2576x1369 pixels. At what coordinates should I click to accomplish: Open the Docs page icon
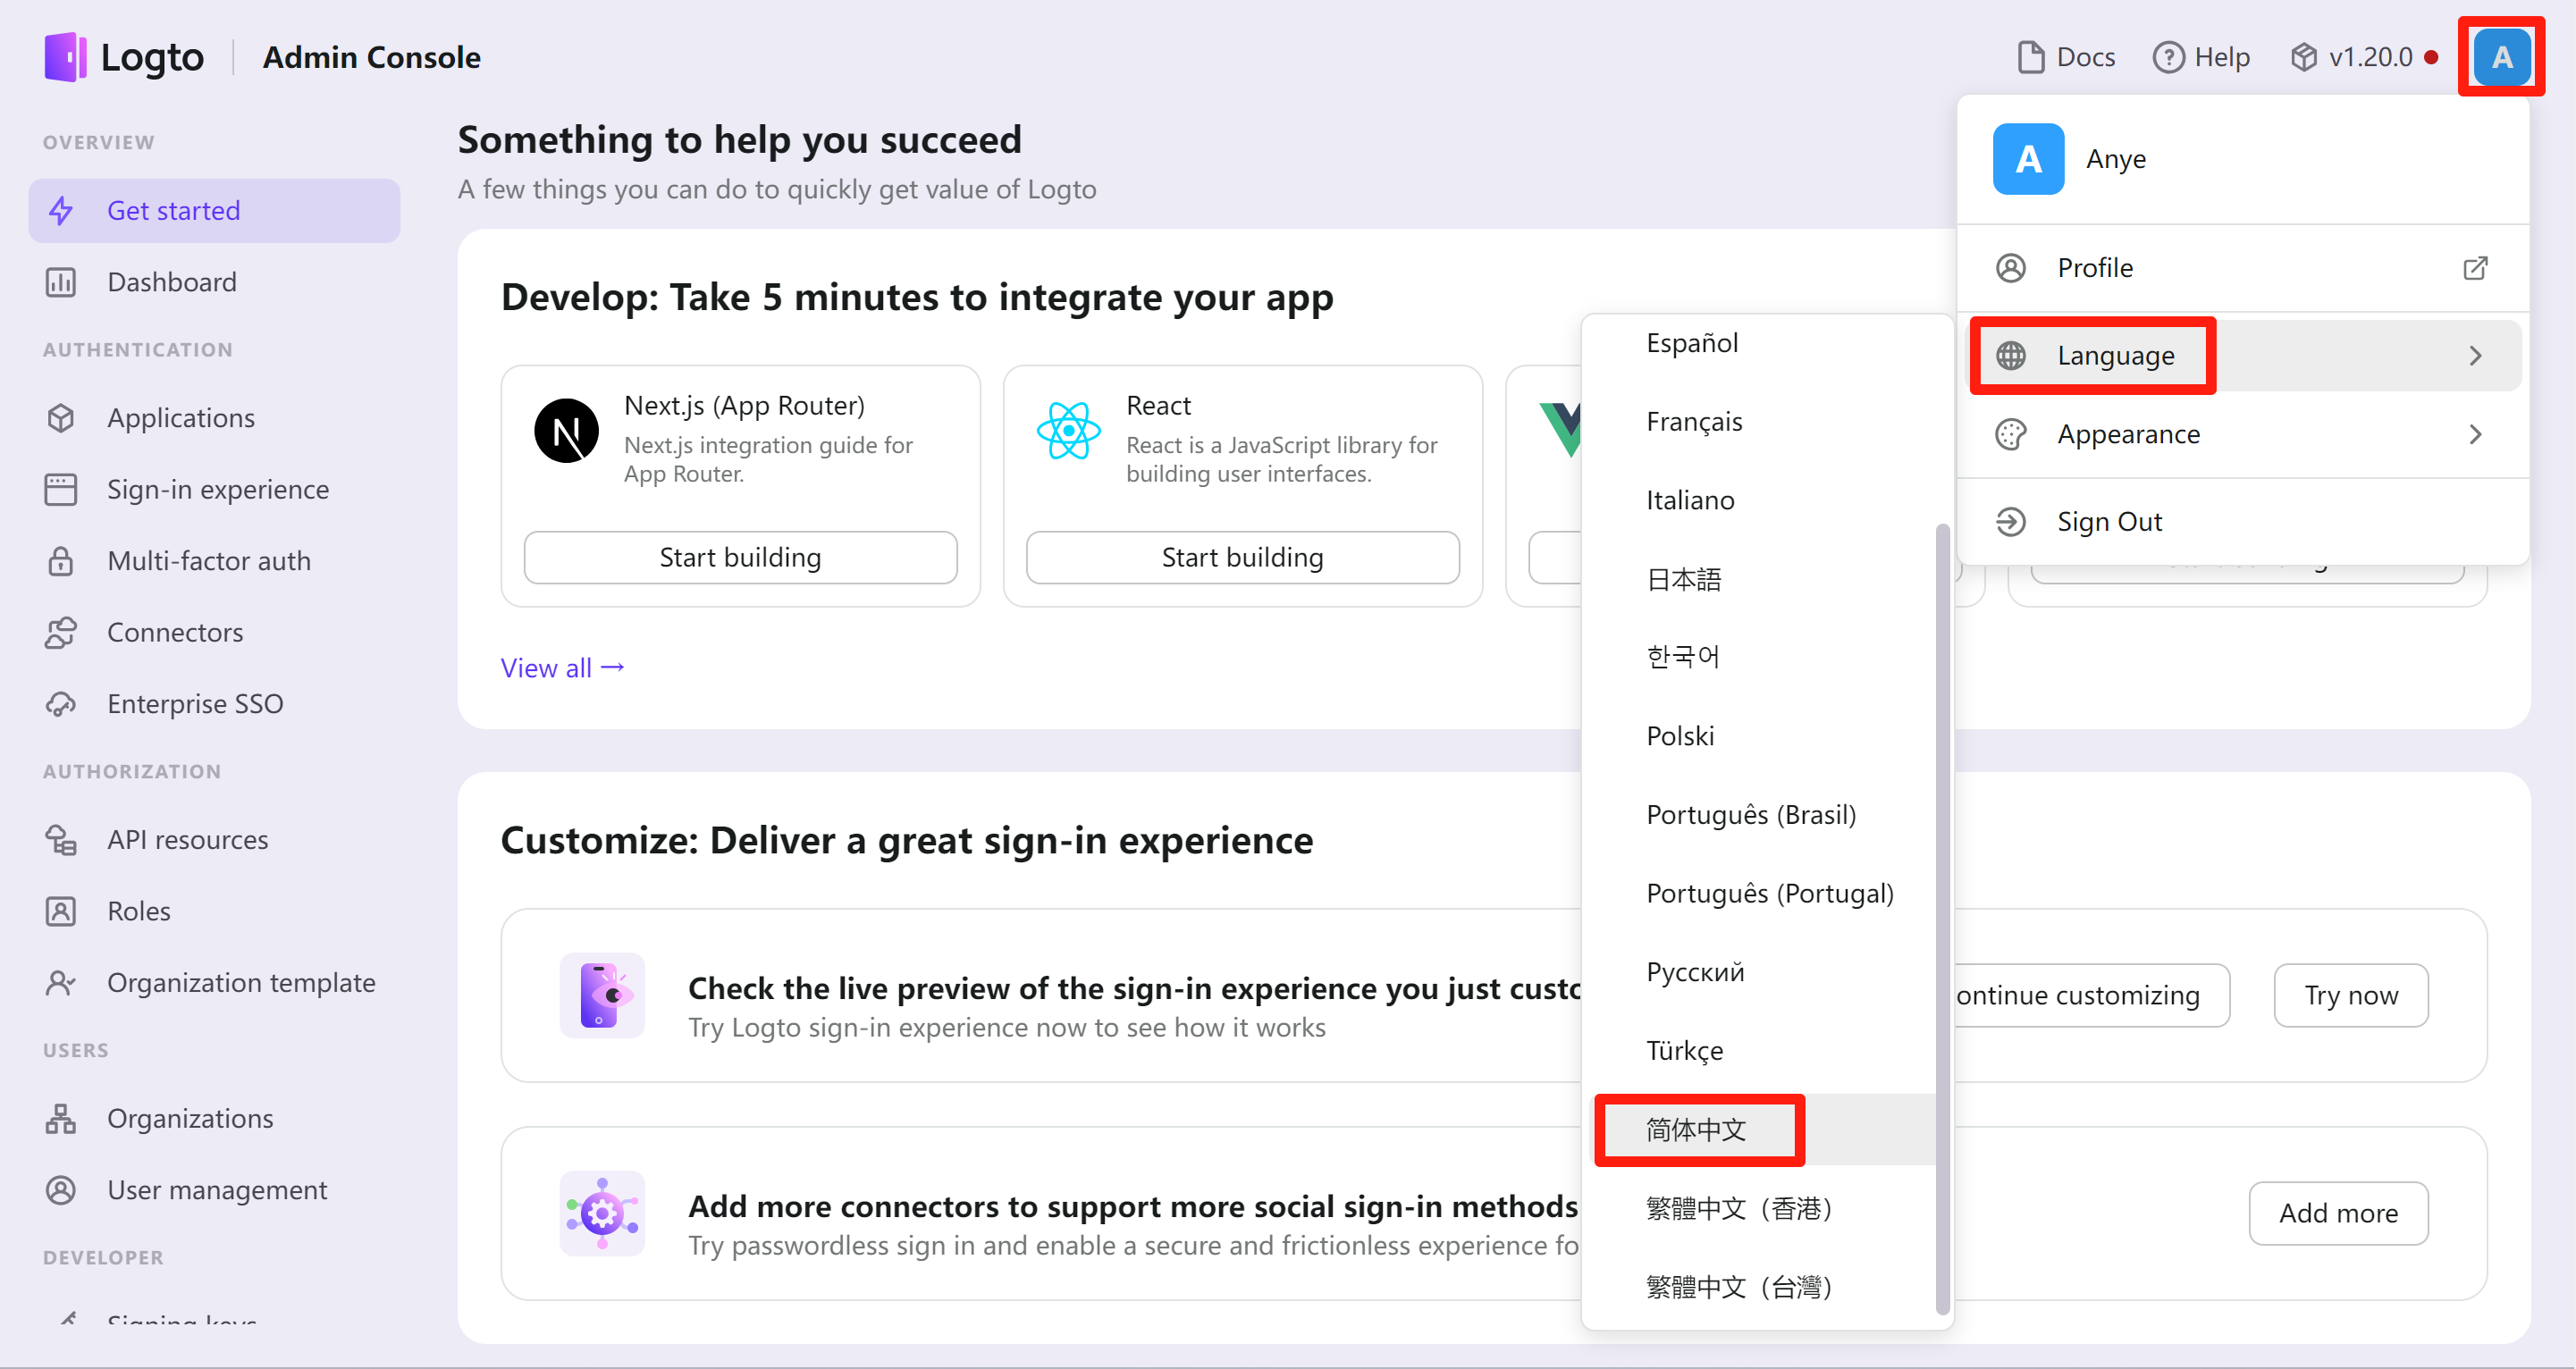2030,57
